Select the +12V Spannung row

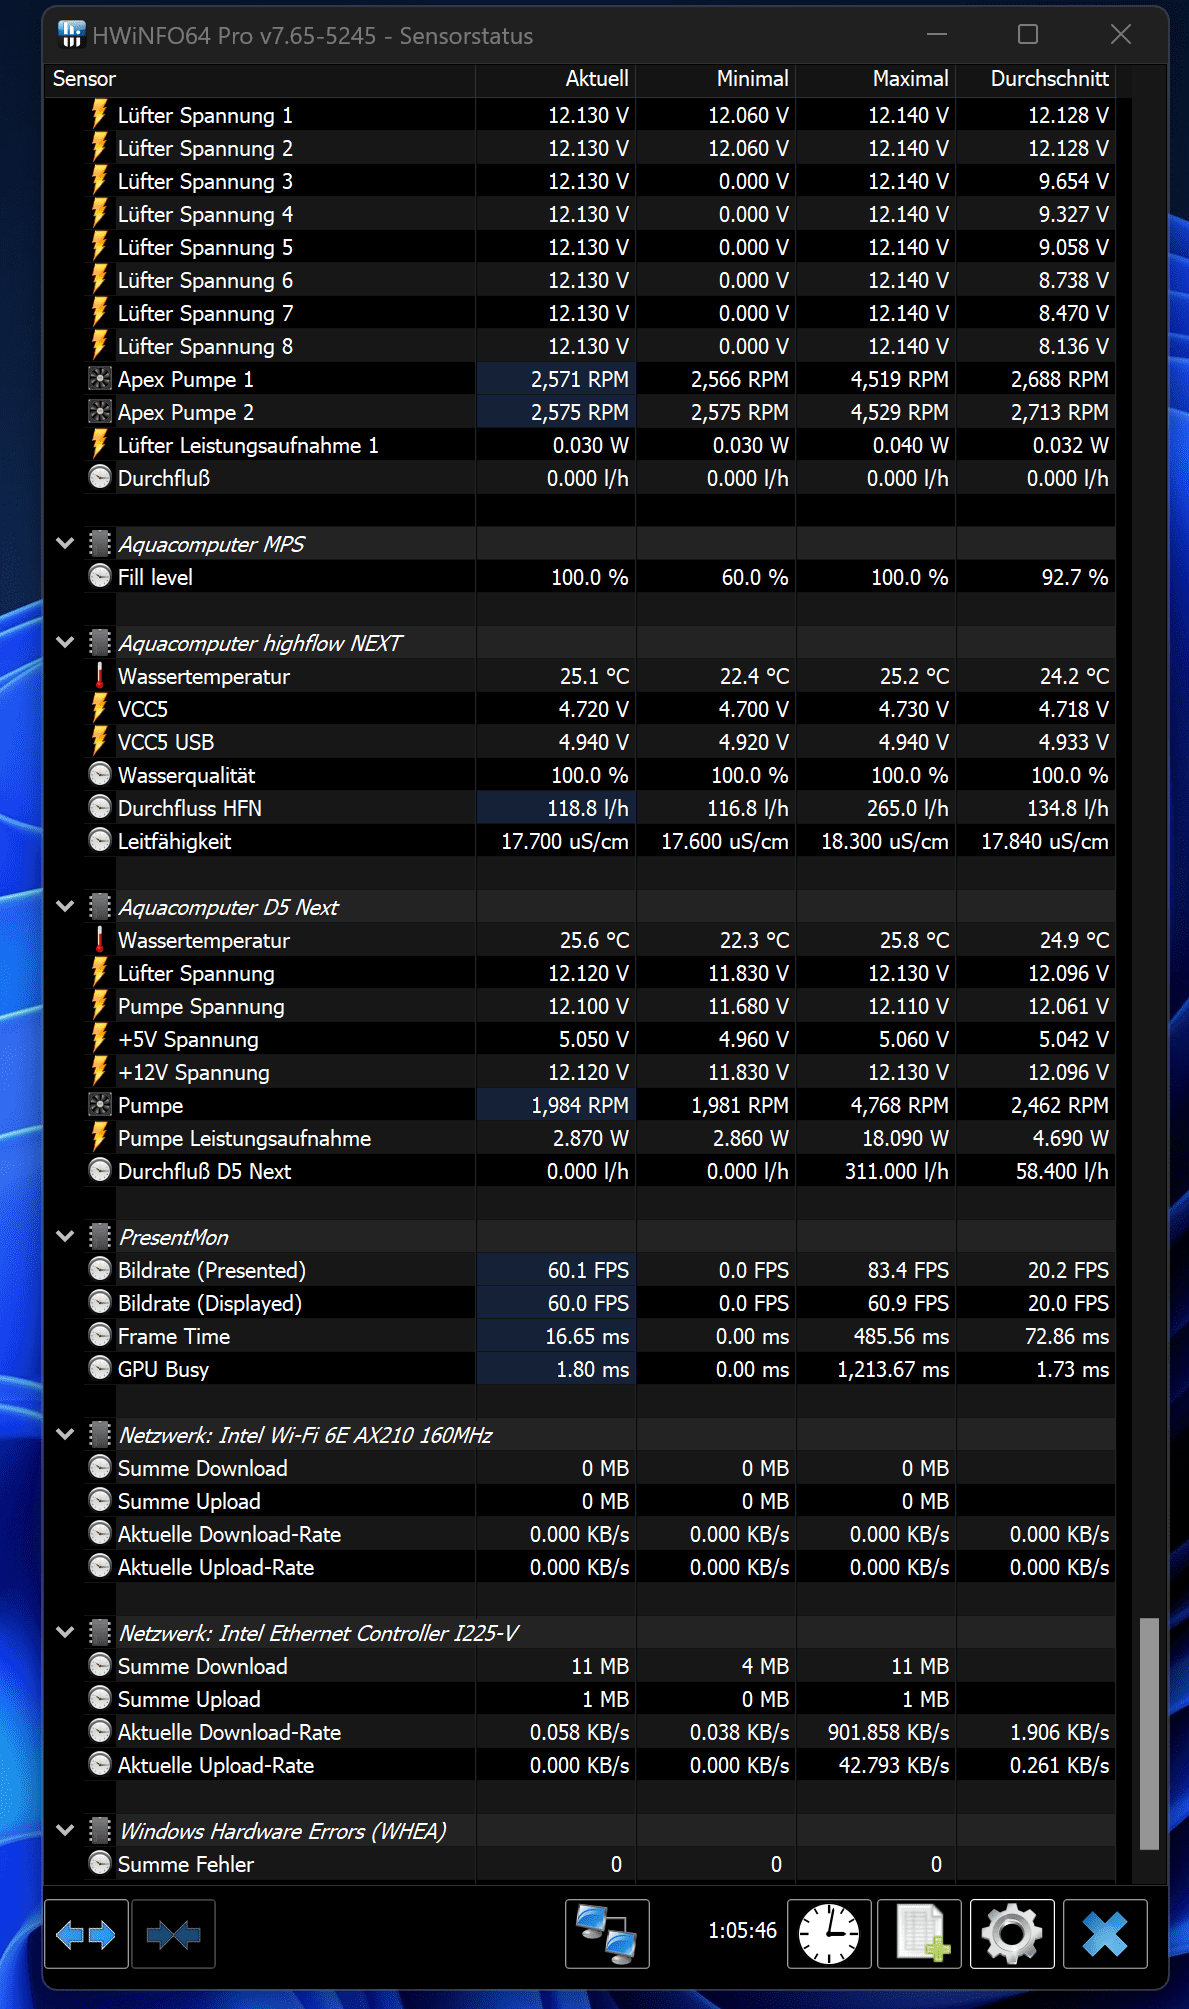click(600, 1072)
